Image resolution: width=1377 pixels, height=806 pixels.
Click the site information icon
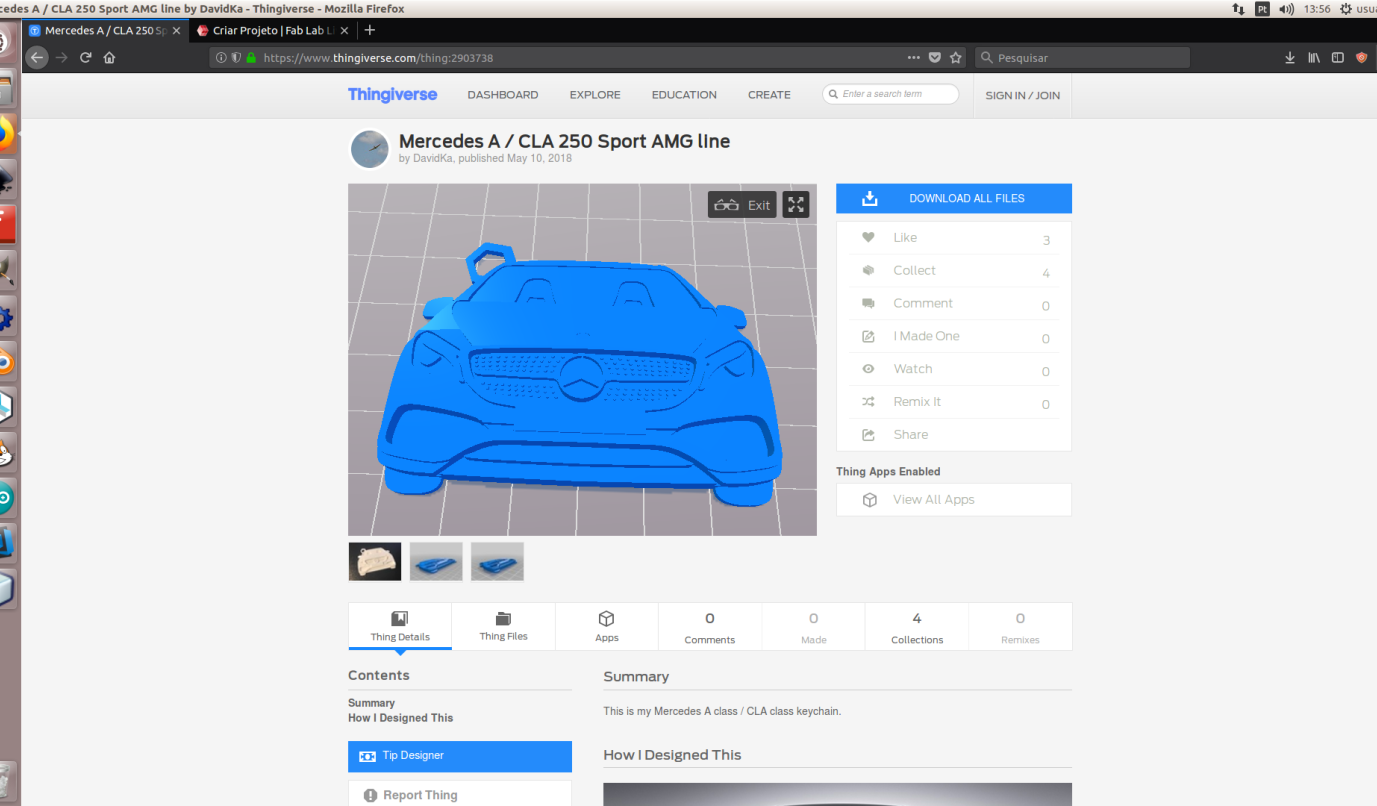(x=221, y=58)
